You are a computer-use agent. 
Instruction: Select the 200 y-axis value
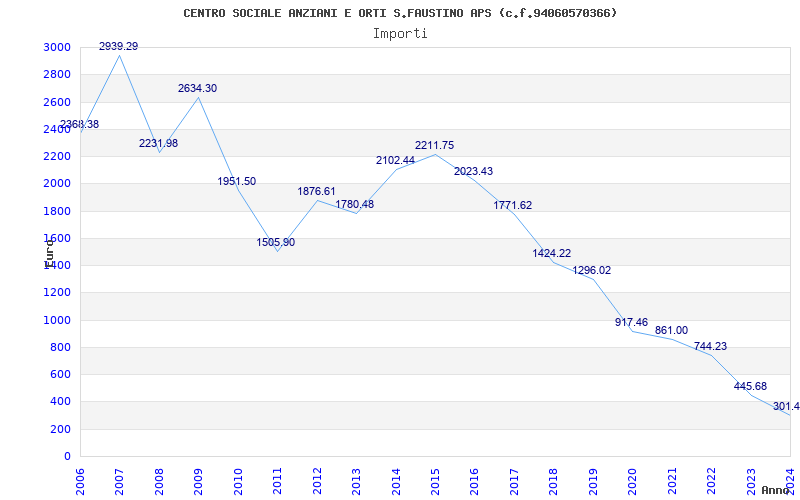tap(60, 430)
